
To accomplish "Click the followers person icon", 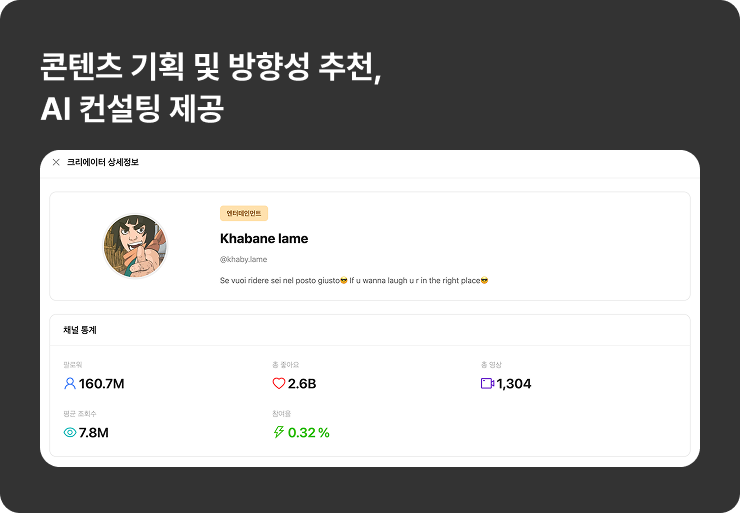I will coord(70,383).
